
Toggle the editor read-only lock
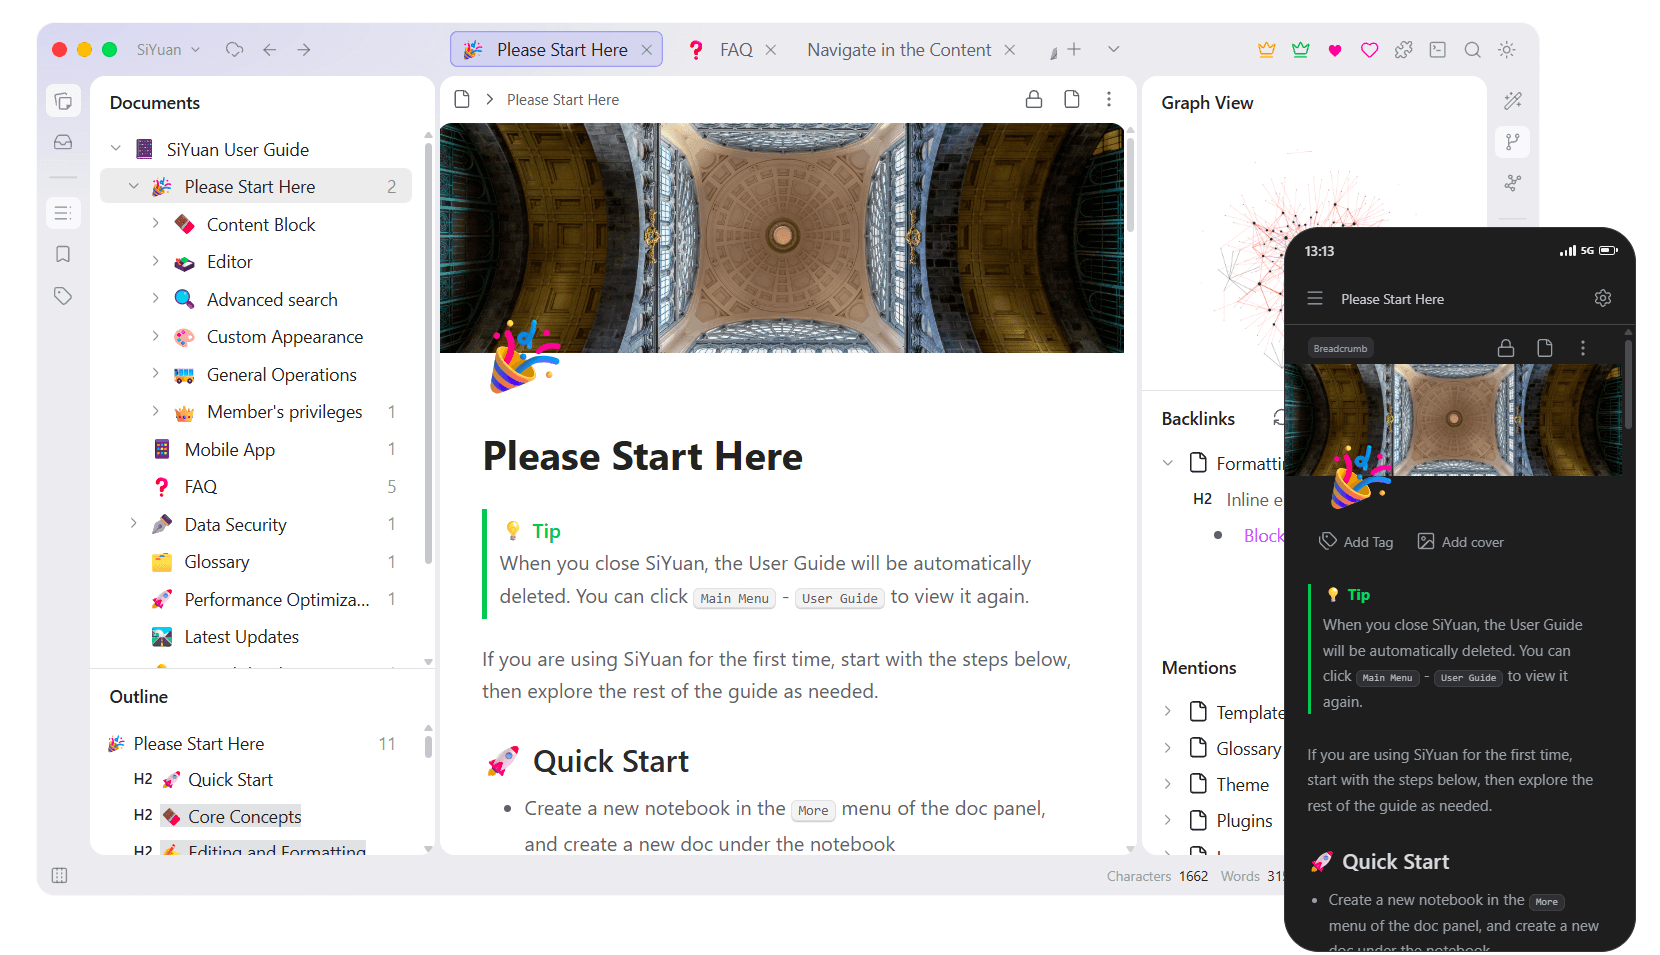click(1034, 99)
